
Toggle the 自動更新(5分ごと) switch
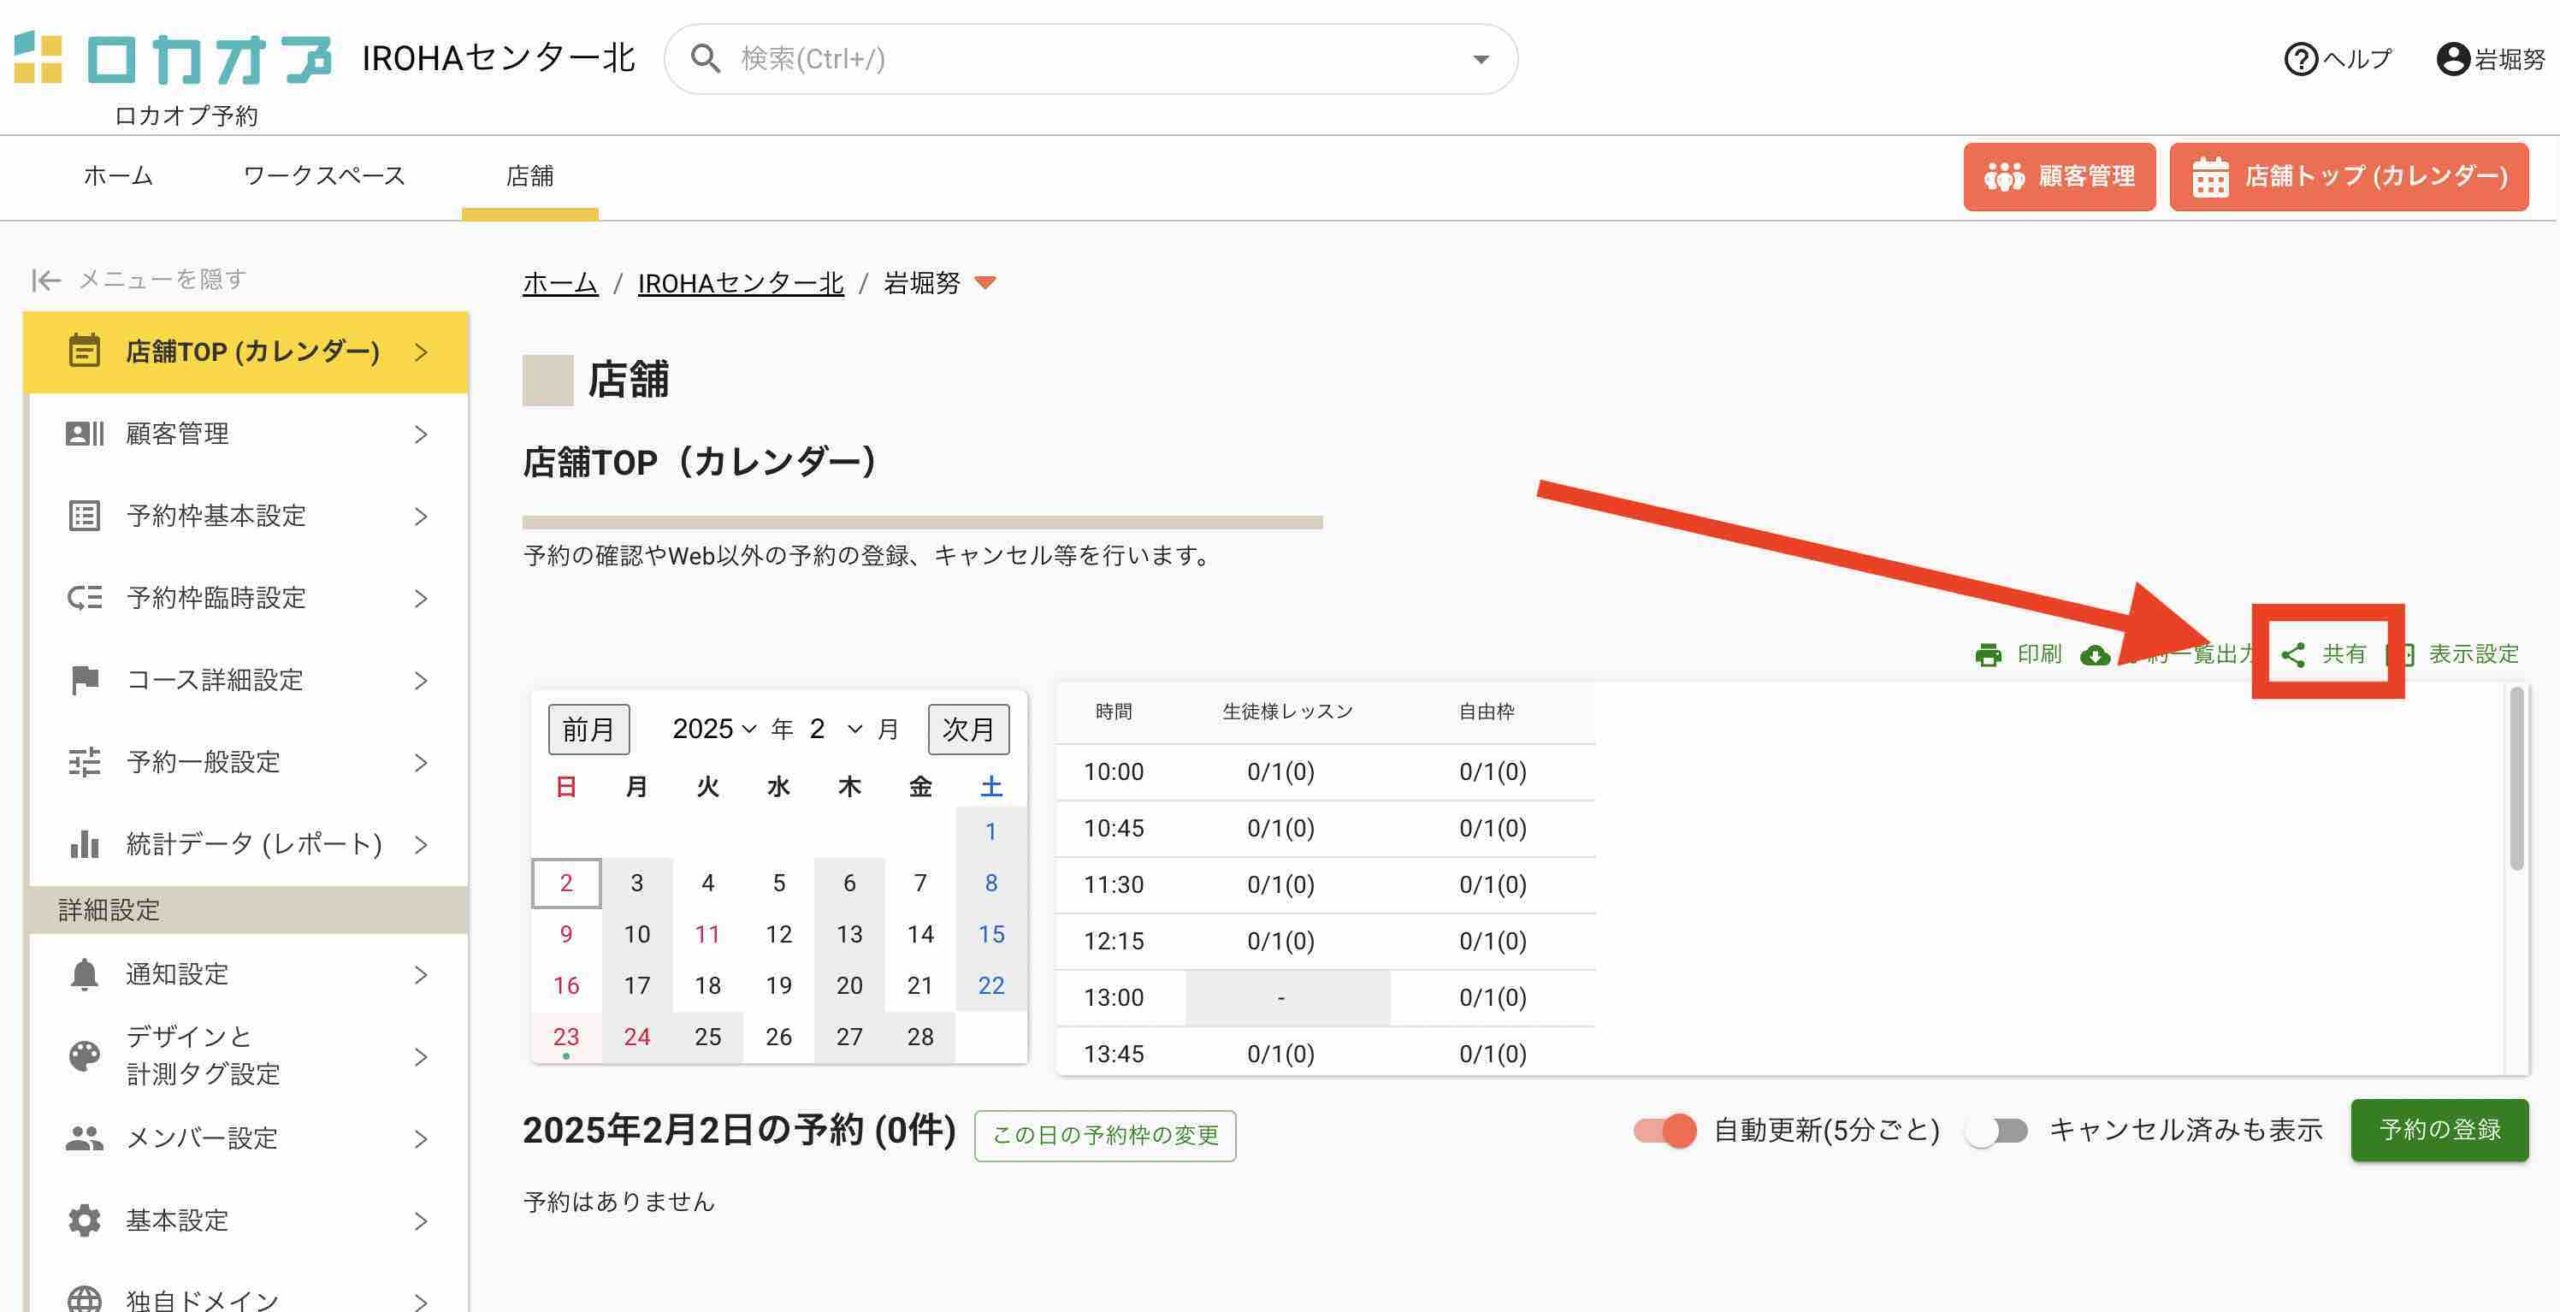(1665, 1131)
